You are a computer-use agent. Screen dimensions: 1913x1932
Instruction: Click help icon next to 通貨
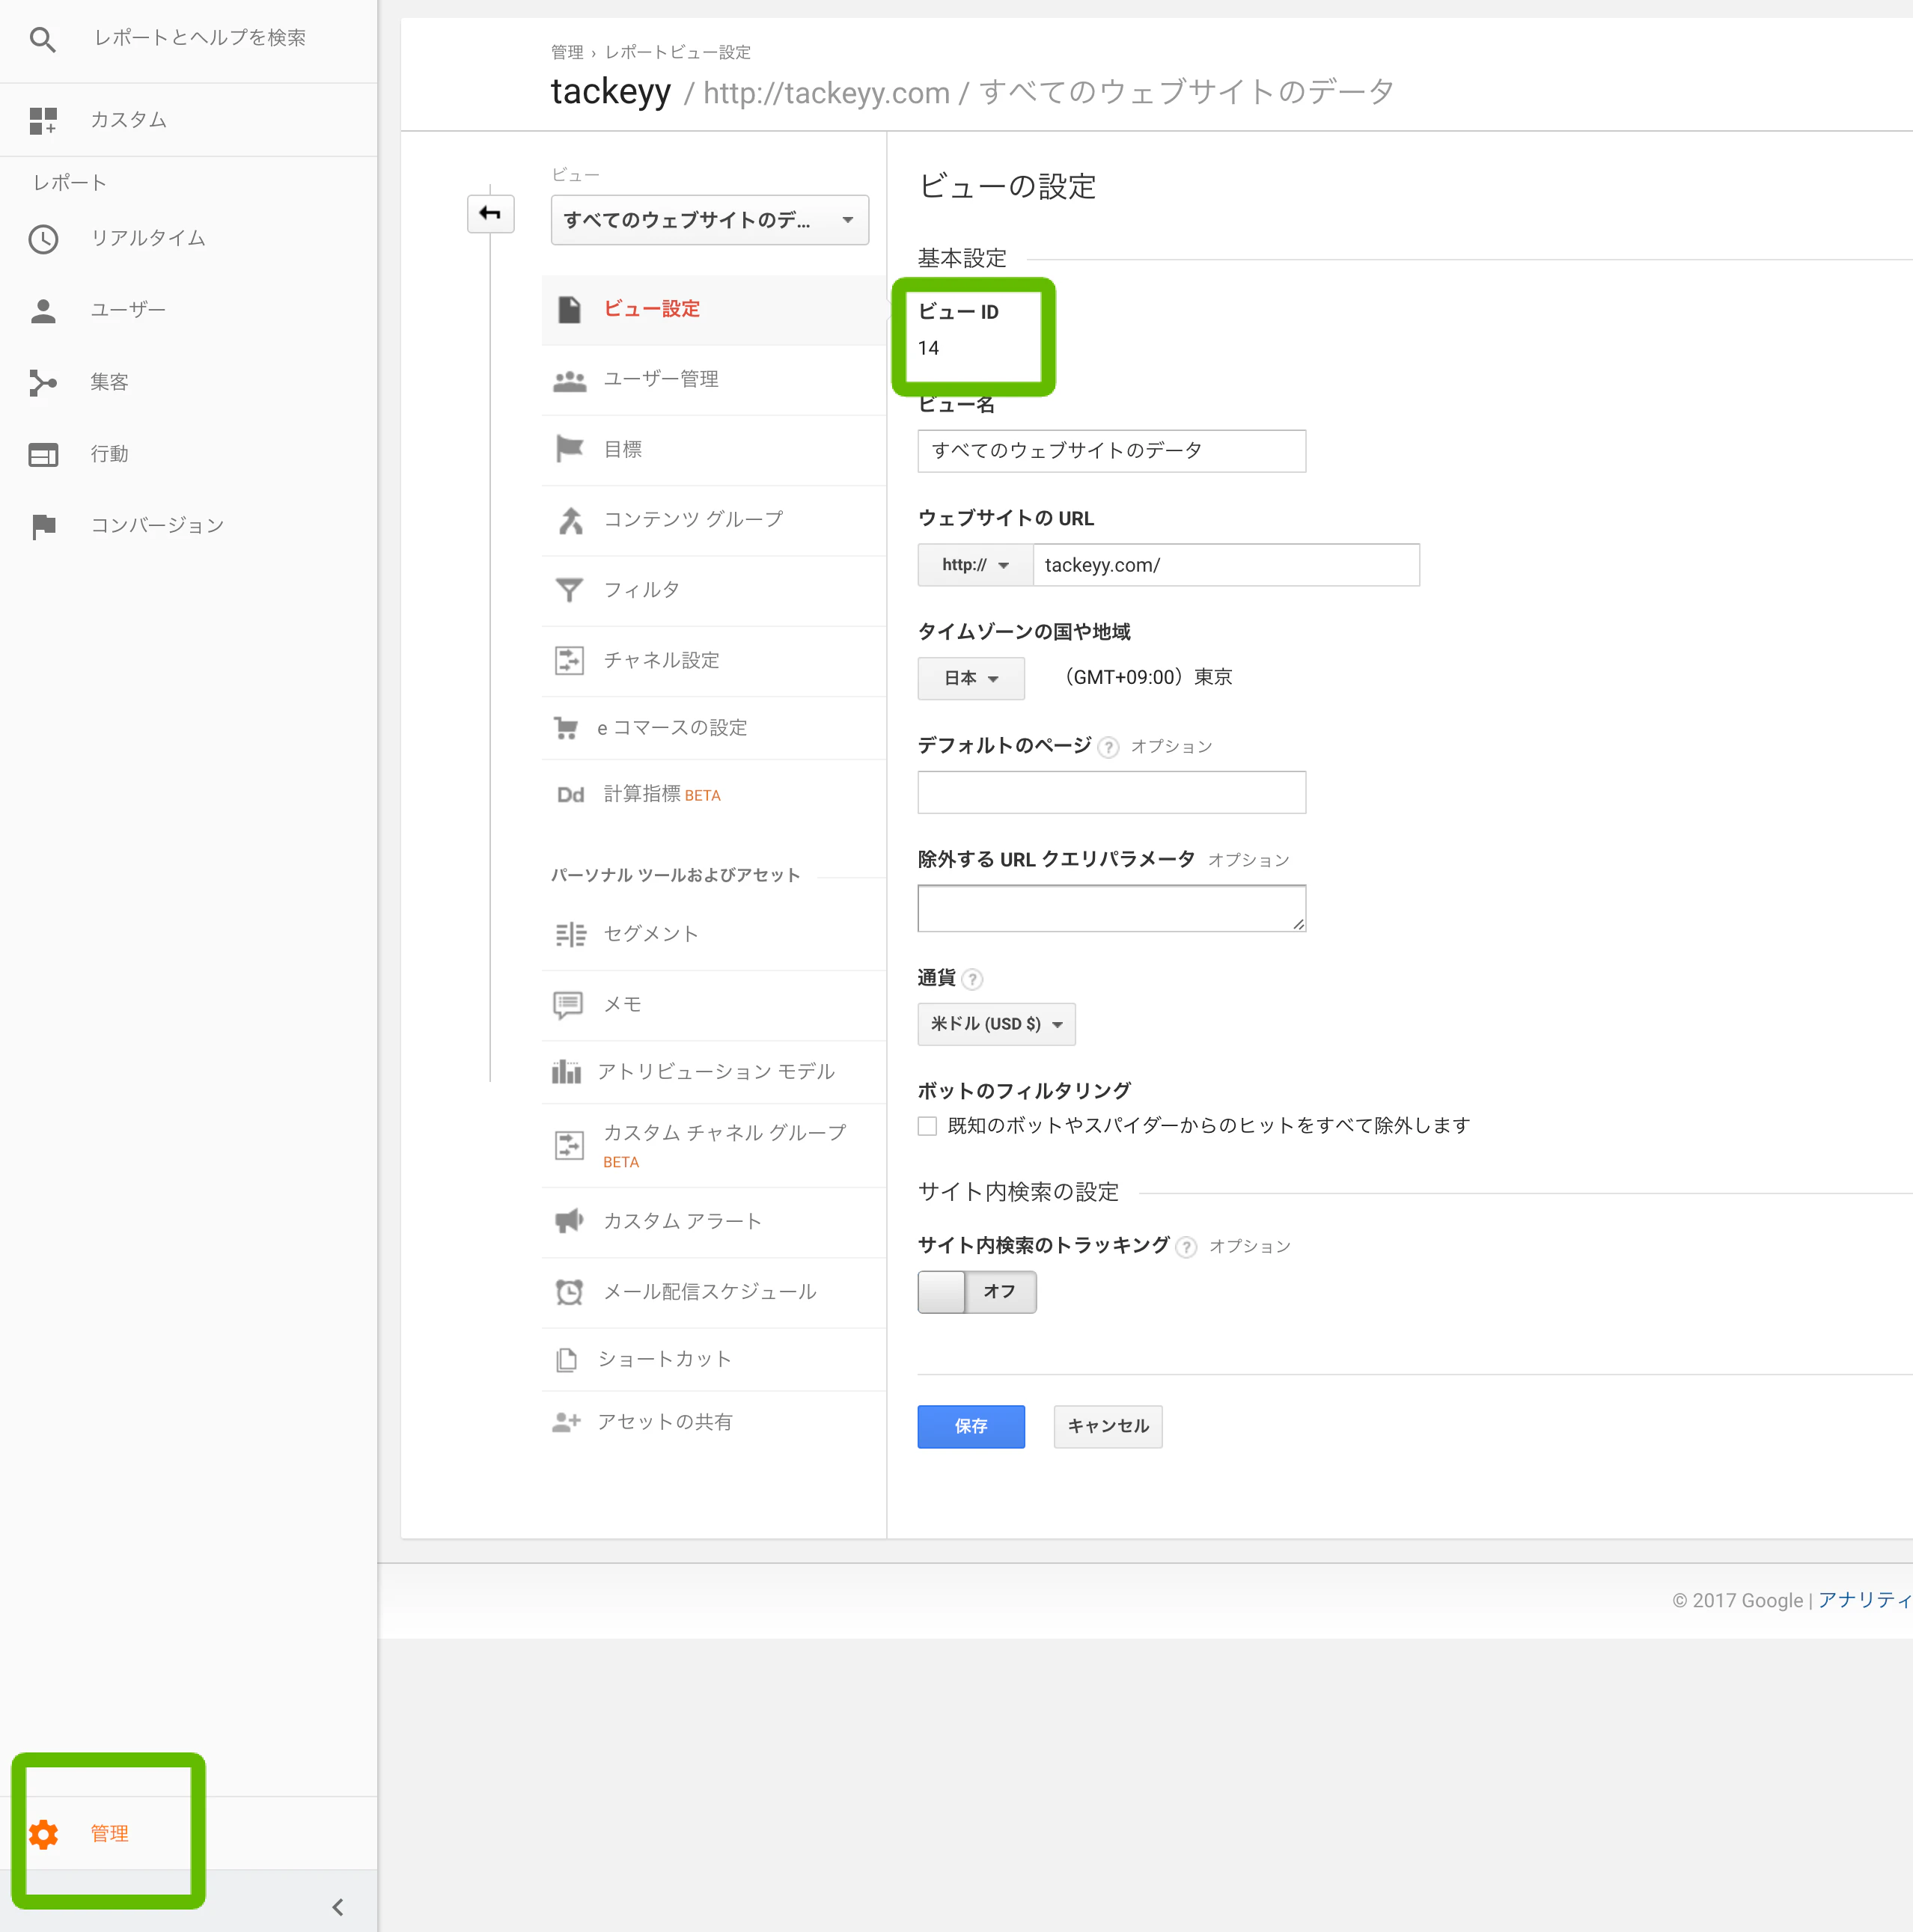tap(972, 979)
